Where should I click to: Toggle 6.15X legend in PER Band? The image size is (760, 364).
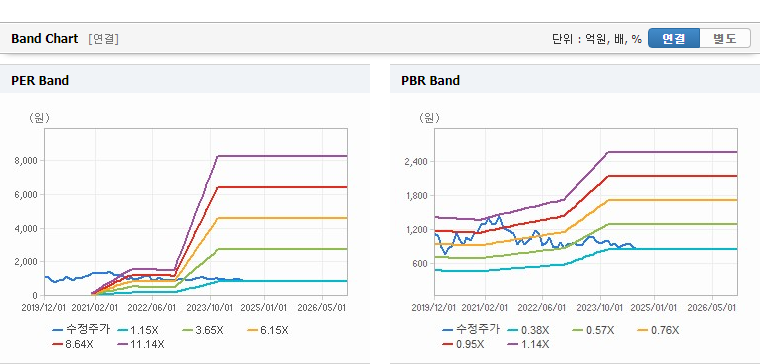[268, 331]
